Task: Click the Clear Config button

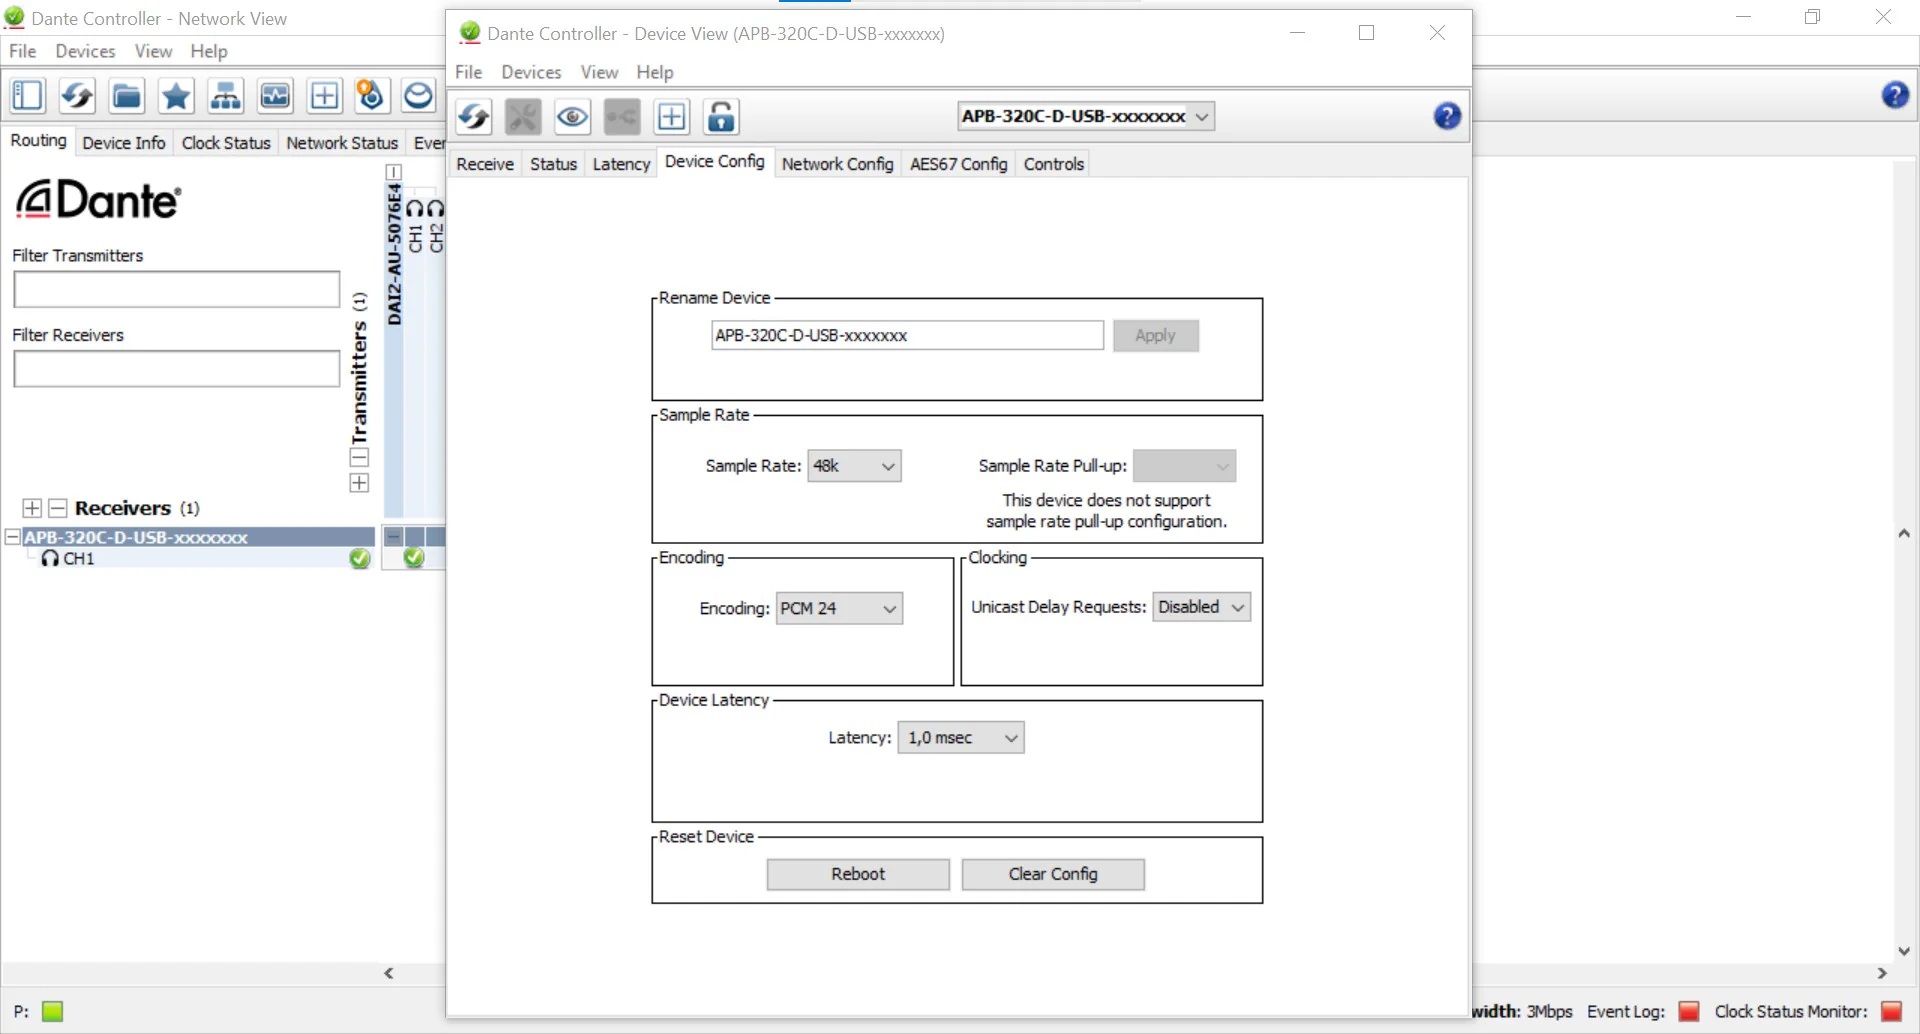Action: pos(1052,874)
